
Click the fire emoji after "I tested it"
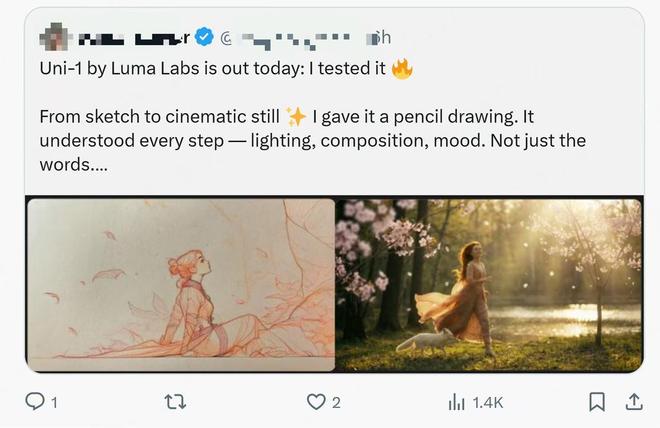point(402,70)
